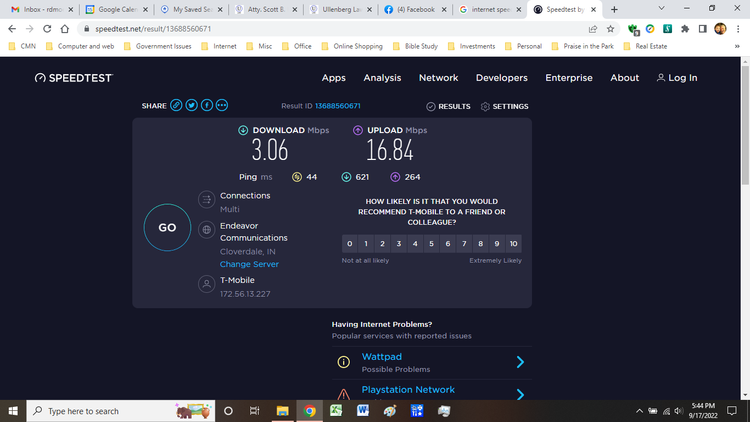The width and height of the screenshot is (750, 422).
Task: Rate recommendation score 5
Action: click(x=431, y=244)
